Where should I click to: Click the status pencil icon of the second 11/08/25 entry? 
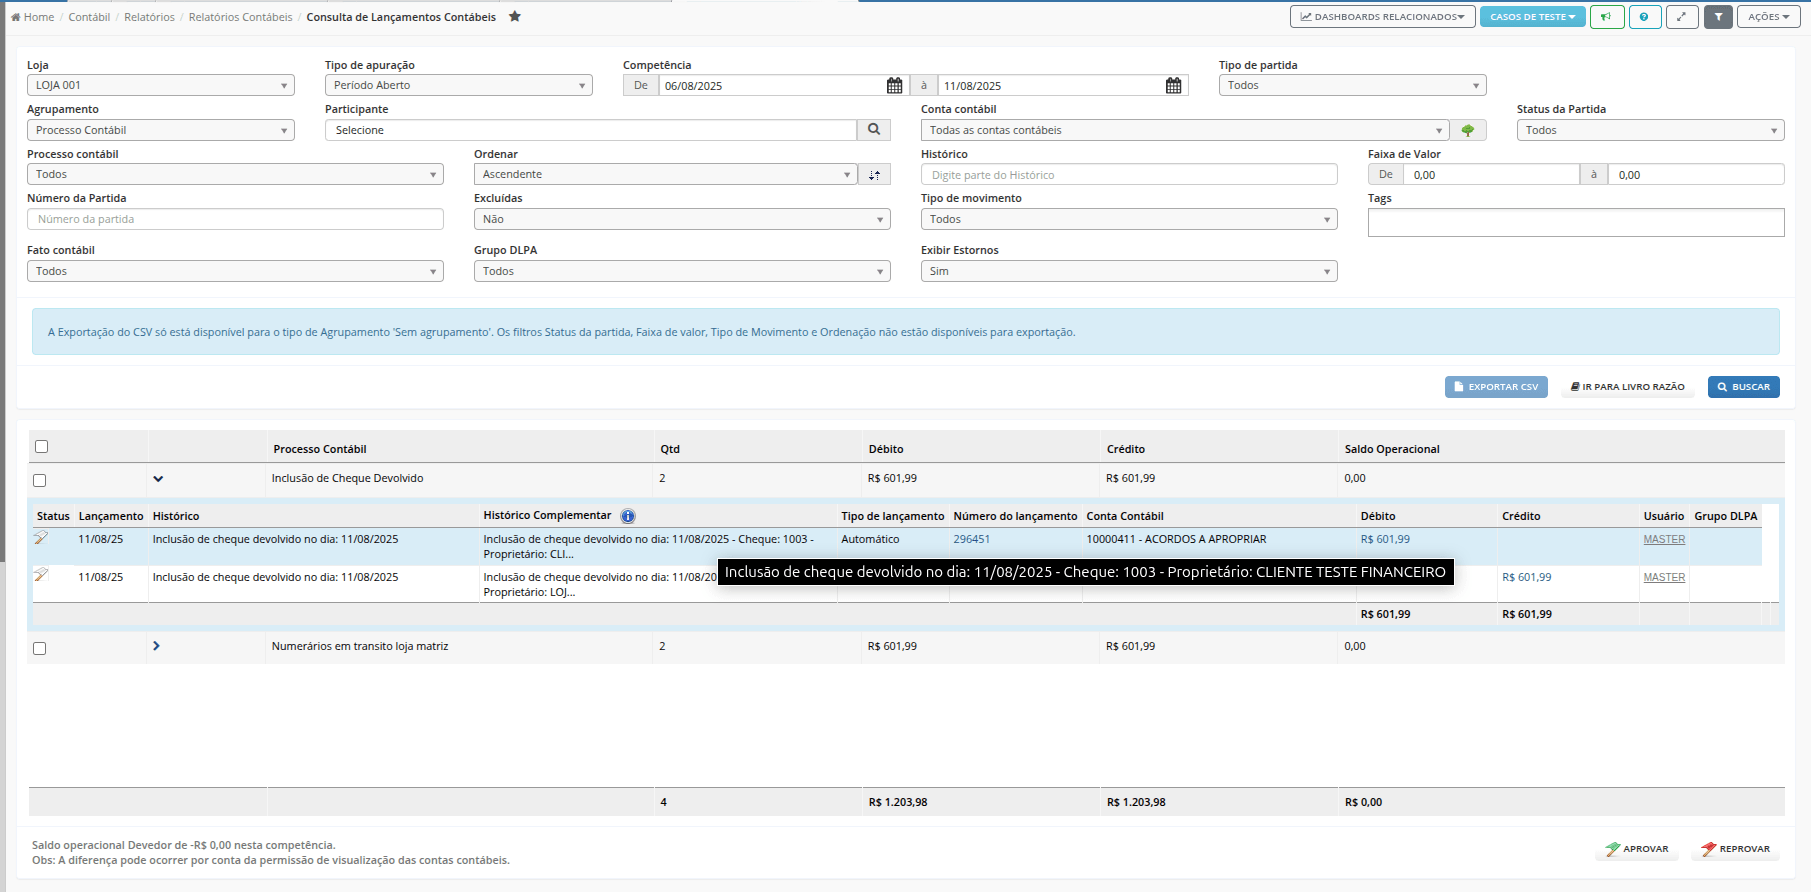[41, 575]
